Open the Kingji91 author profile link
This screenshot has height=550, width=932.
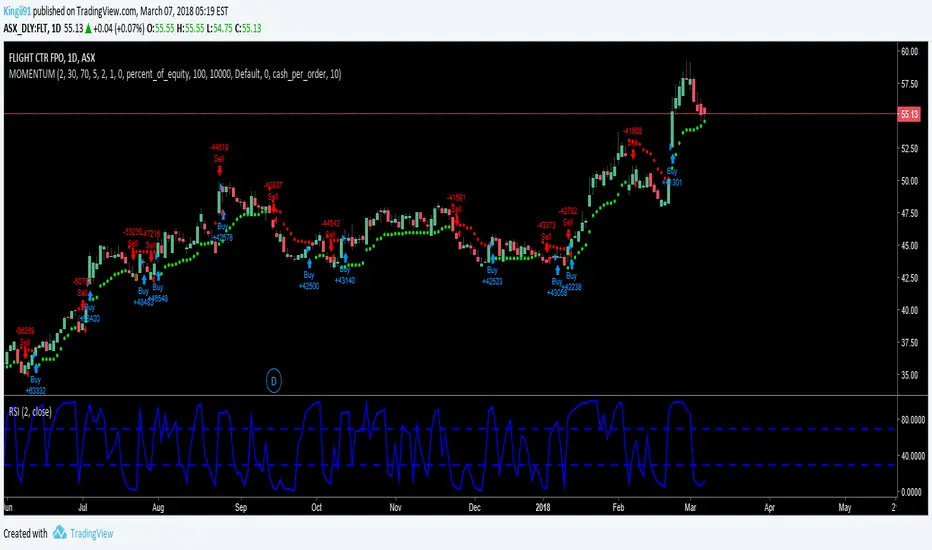pos(17,11)
